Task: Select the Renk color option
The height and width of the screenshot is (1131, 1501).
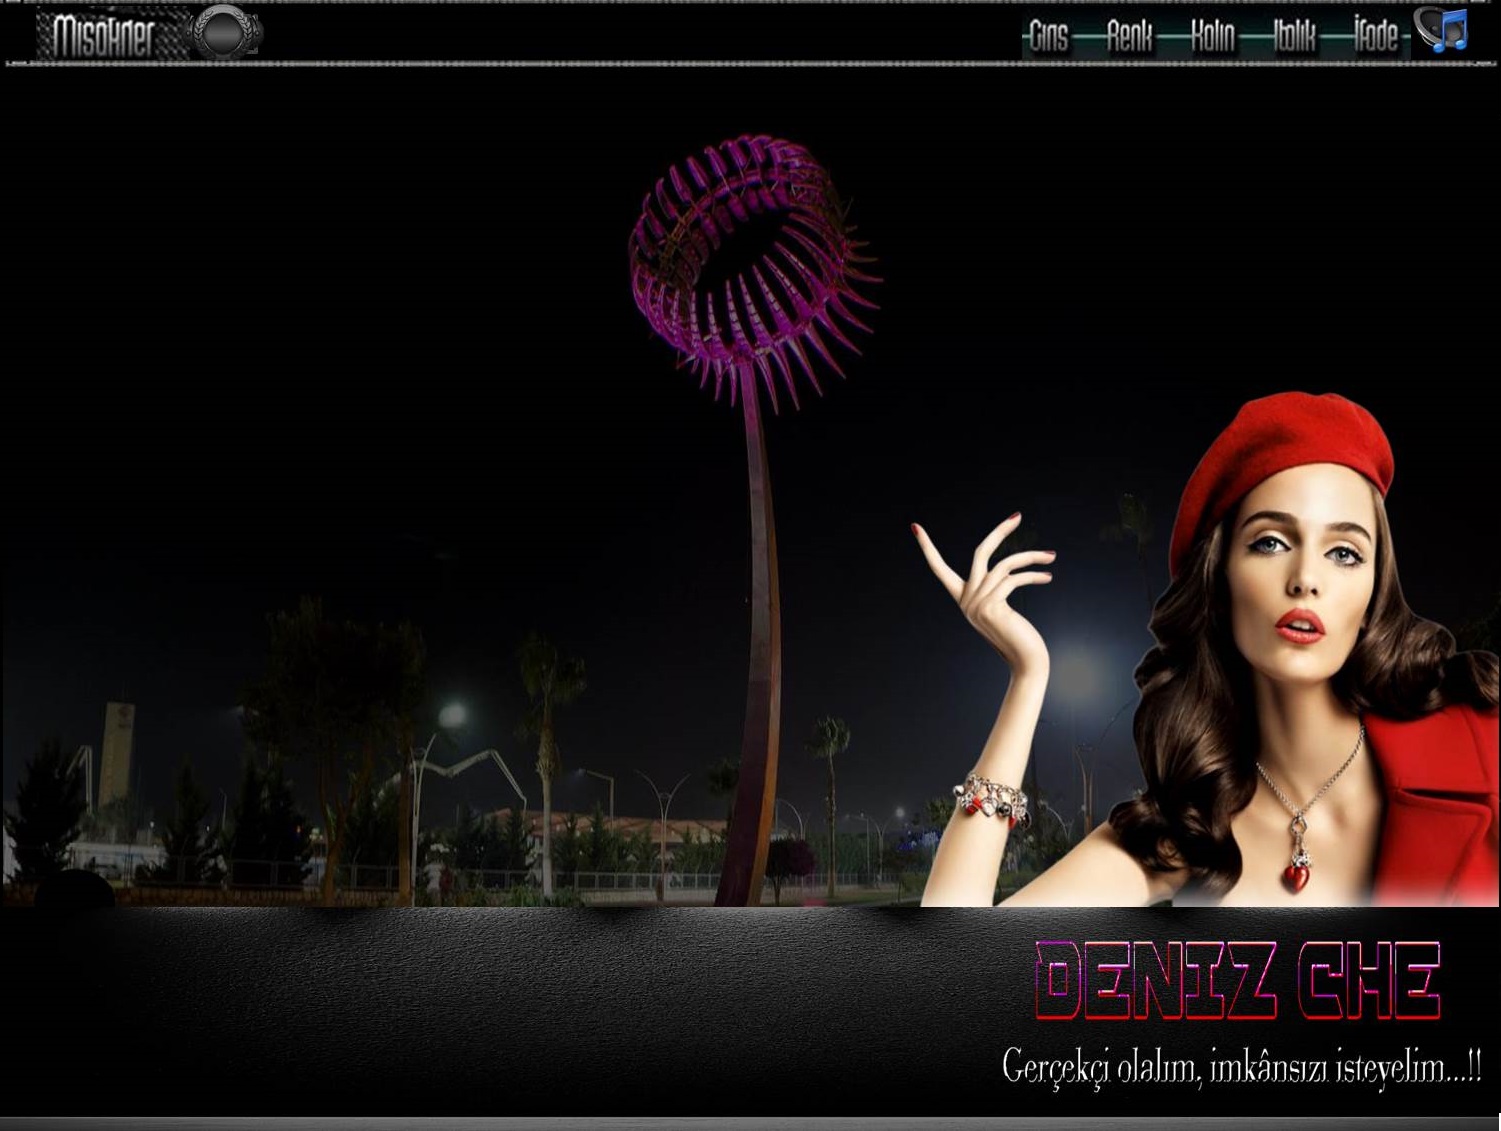Action: tap(1130, 37)
